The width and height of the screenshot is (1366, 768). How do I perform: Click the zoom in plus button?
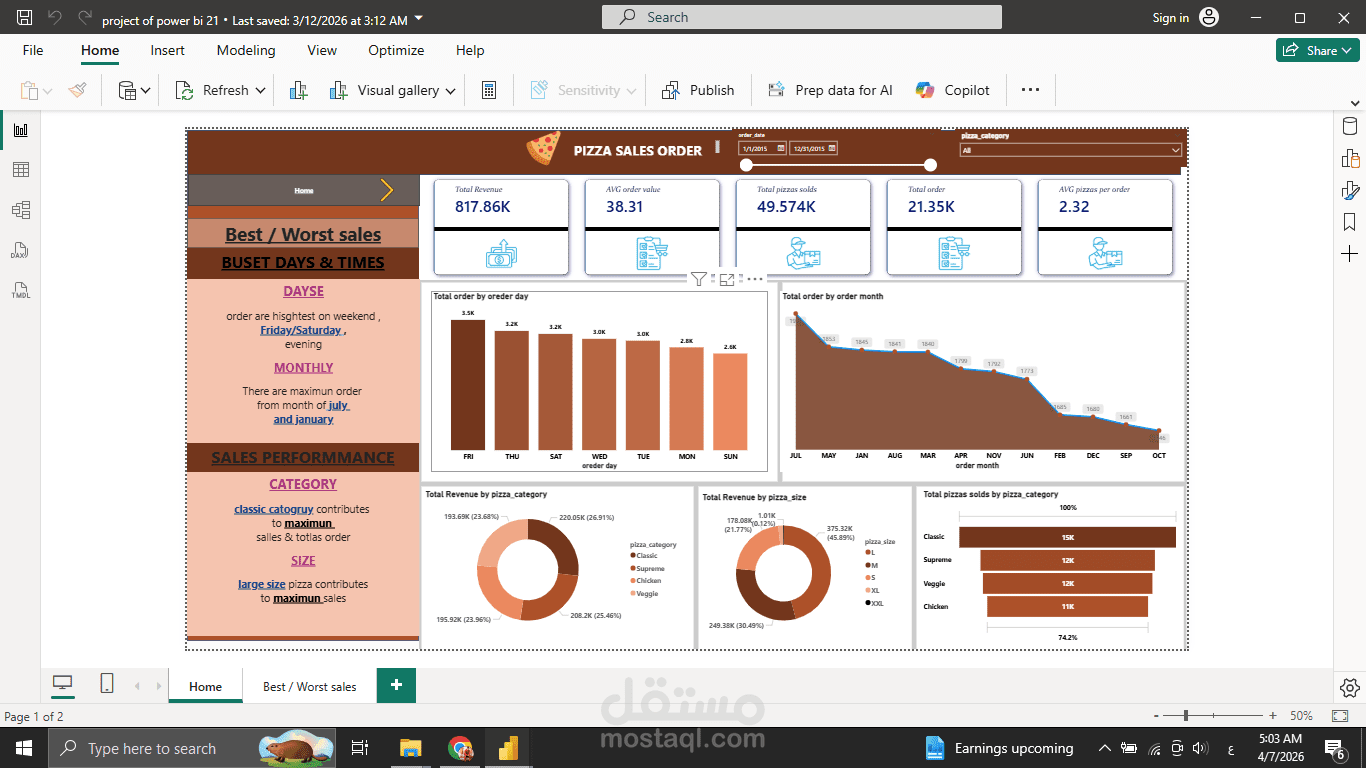point(1273,716)
